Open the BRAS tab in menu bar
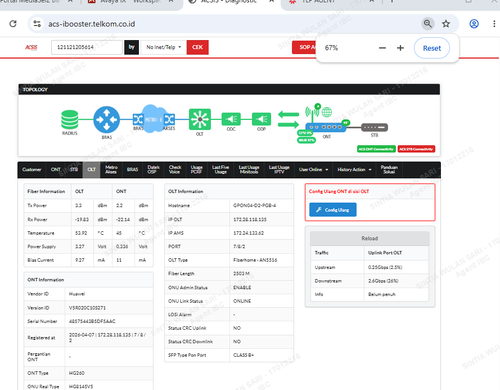 pyautogui.click(x=132, y=170)
